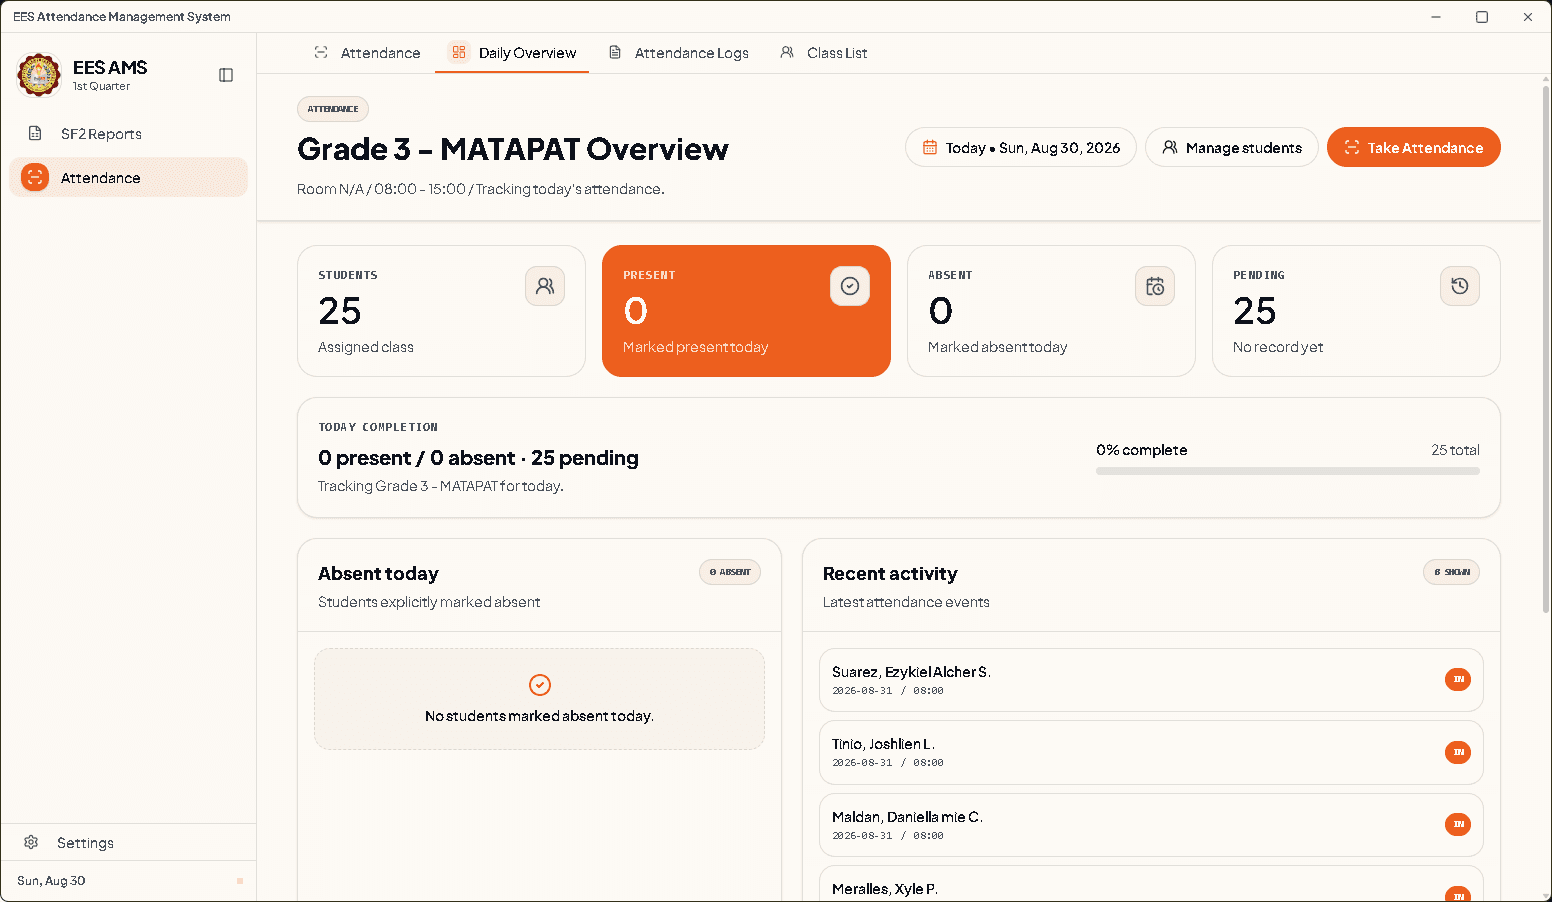
Task: Collapse the sidebar with the panel toggle icon
Action: coord(226,75)
